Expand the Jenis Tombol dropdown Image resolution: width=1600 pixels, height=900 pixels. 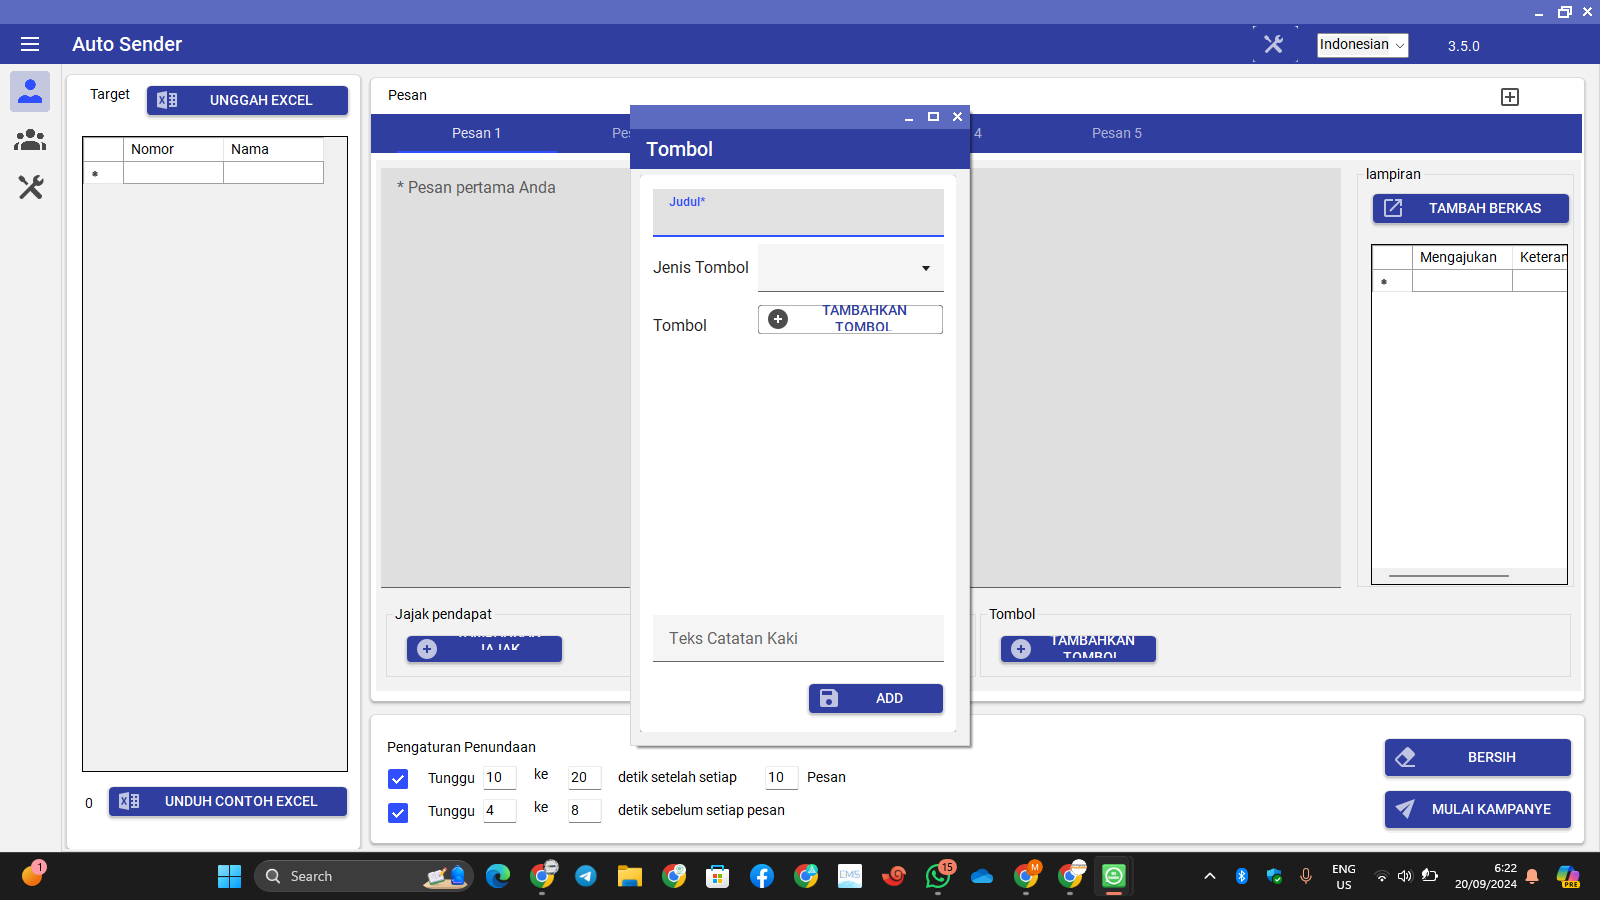(850, 268)
